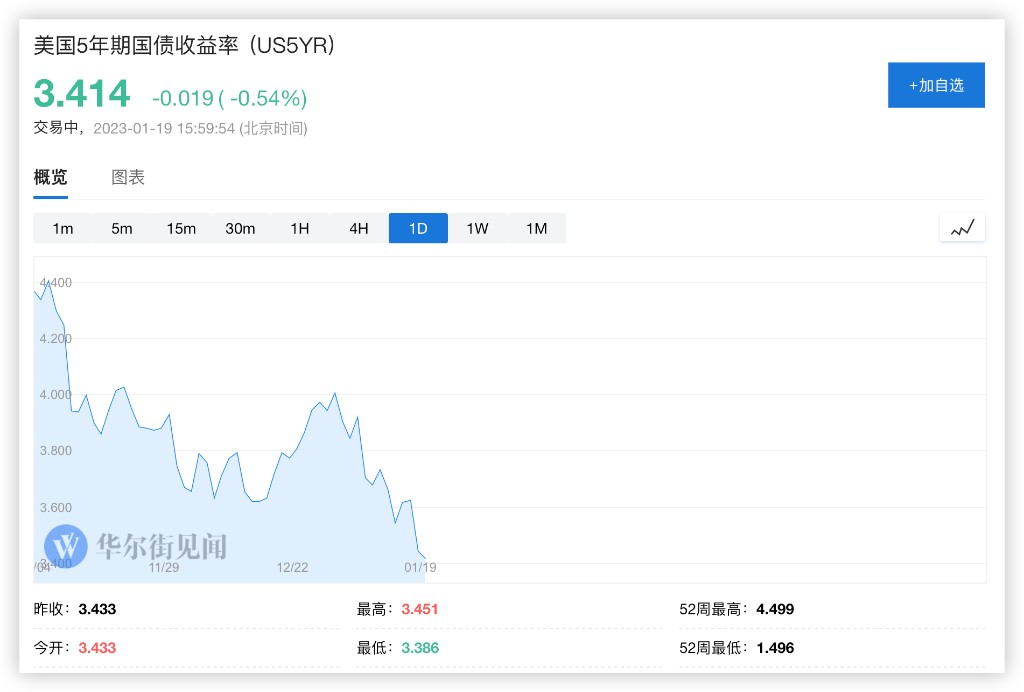Viewport: 1024px width, 692px height.
Task: Click the current yield value 3.414
Action: pos(82,94)
